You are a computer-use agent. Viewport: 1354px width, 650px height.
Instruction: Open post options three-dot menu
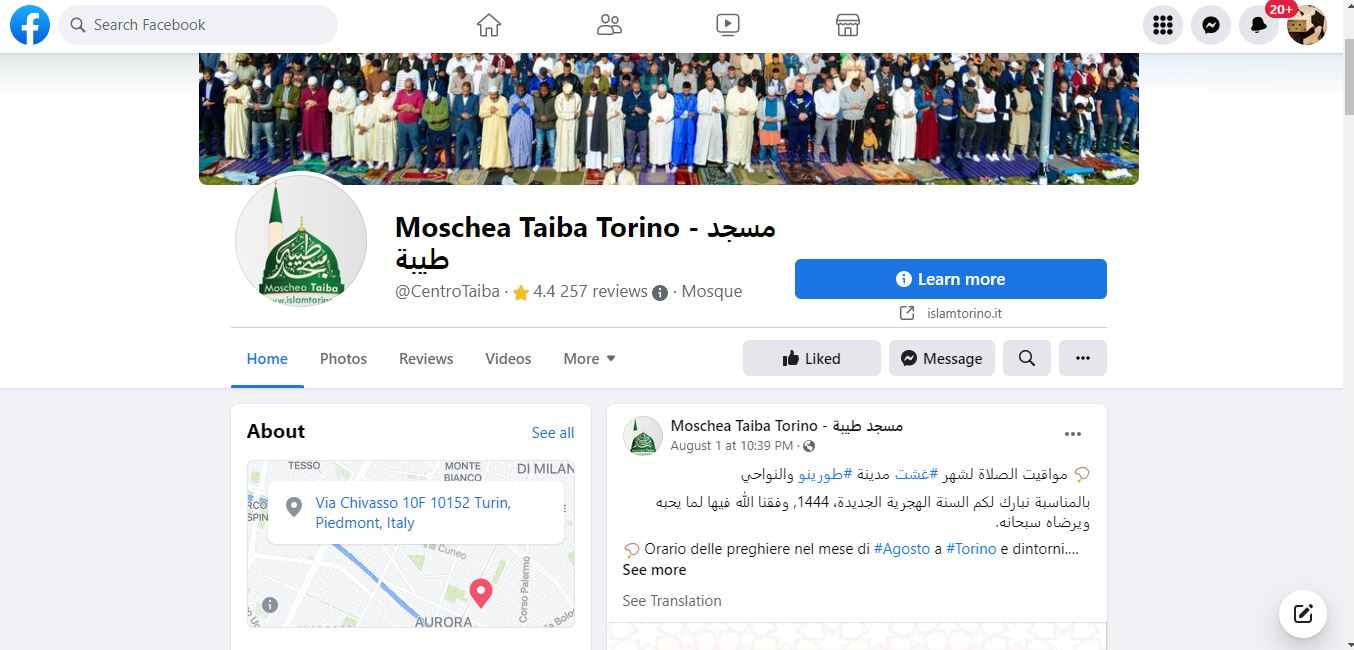tap(1073, 434)
